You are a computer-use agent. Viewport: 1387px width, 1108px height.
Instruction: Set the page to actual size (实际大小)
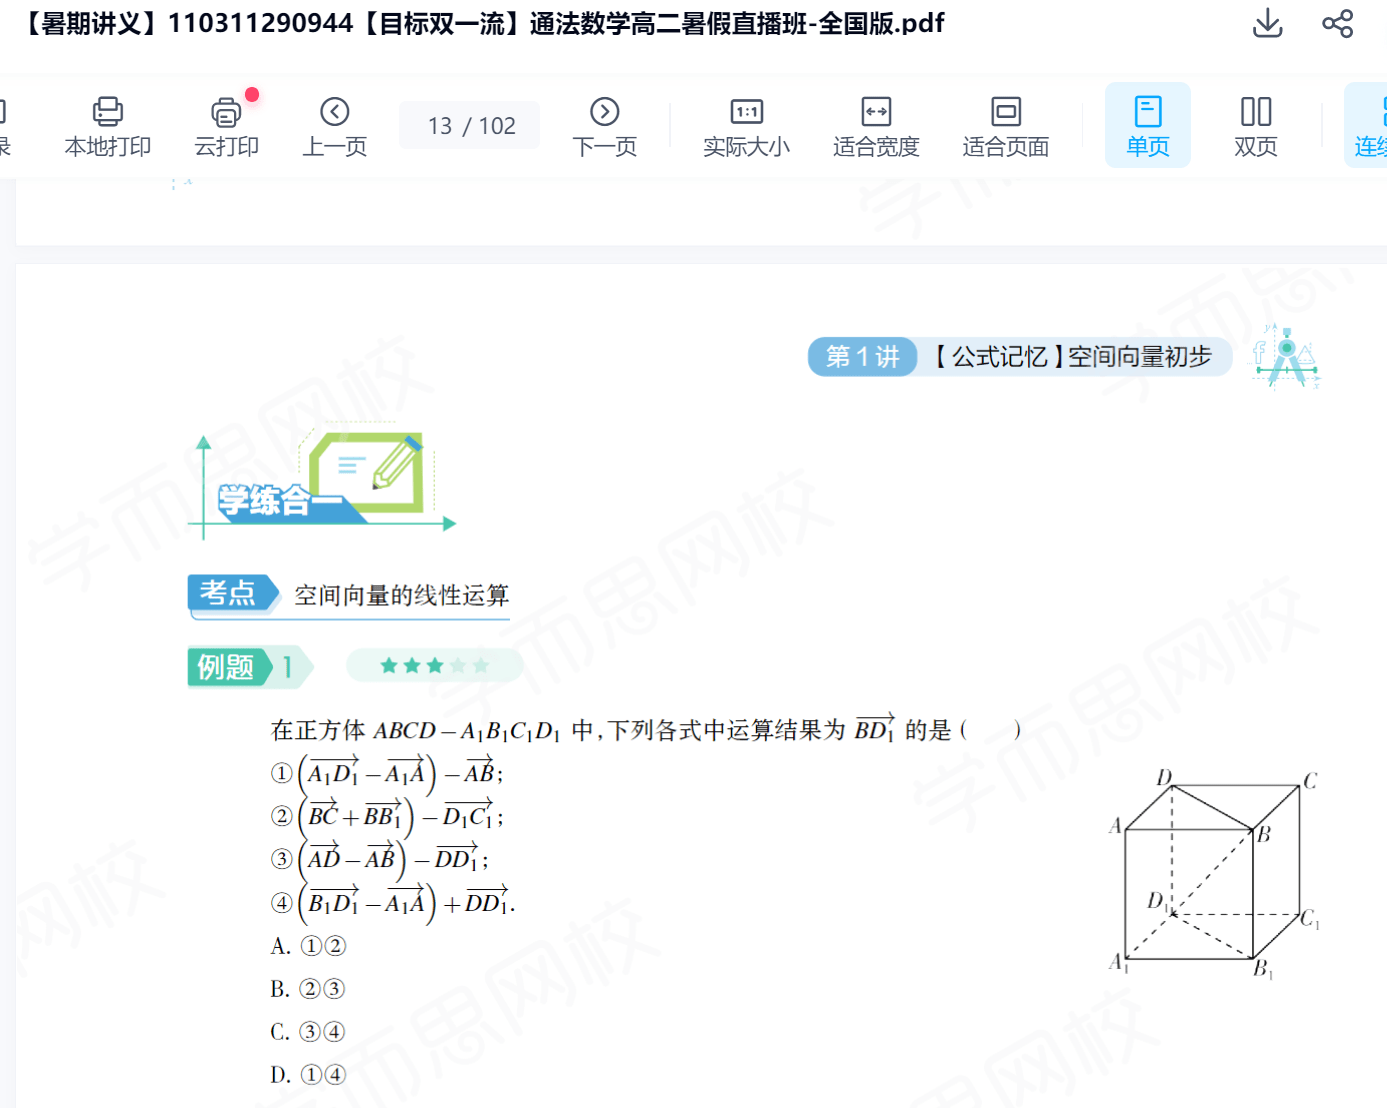[x=746, y=126]
